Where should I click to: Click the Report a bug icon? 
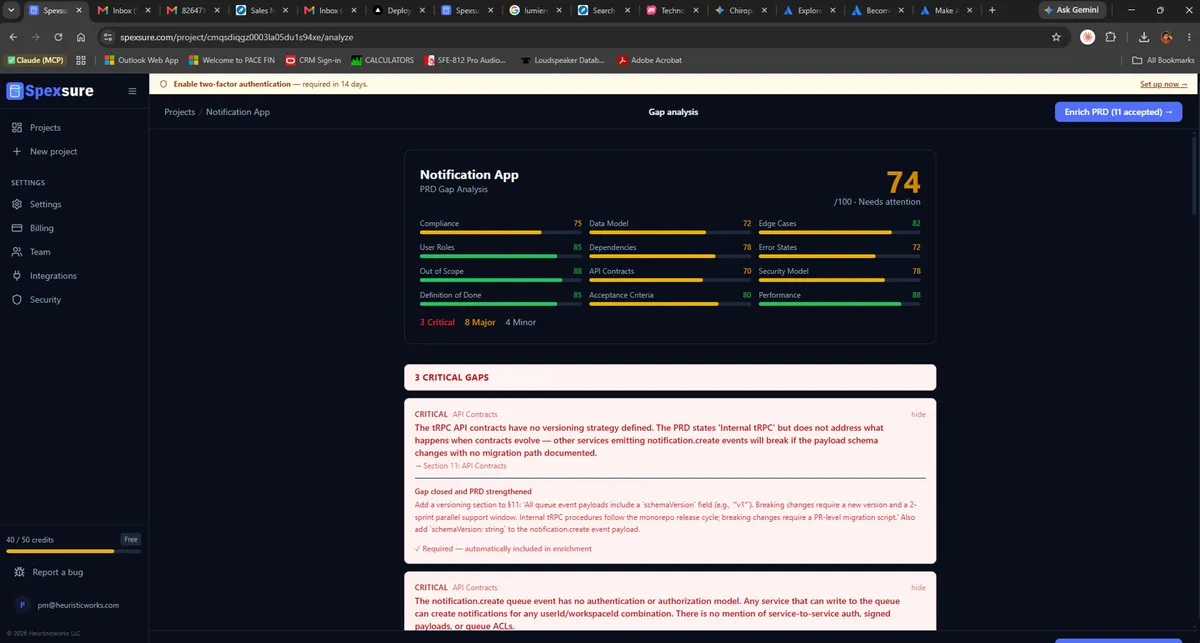(18, 572)
